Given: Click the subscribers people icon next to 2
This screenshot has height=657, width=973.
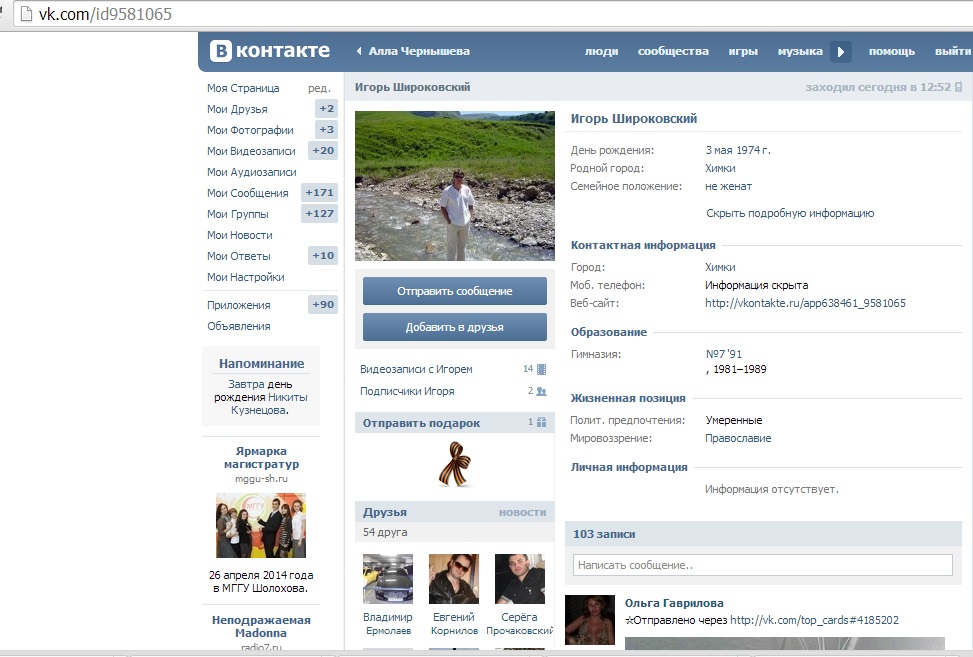Looking at the screenshot, I should 541,391.
